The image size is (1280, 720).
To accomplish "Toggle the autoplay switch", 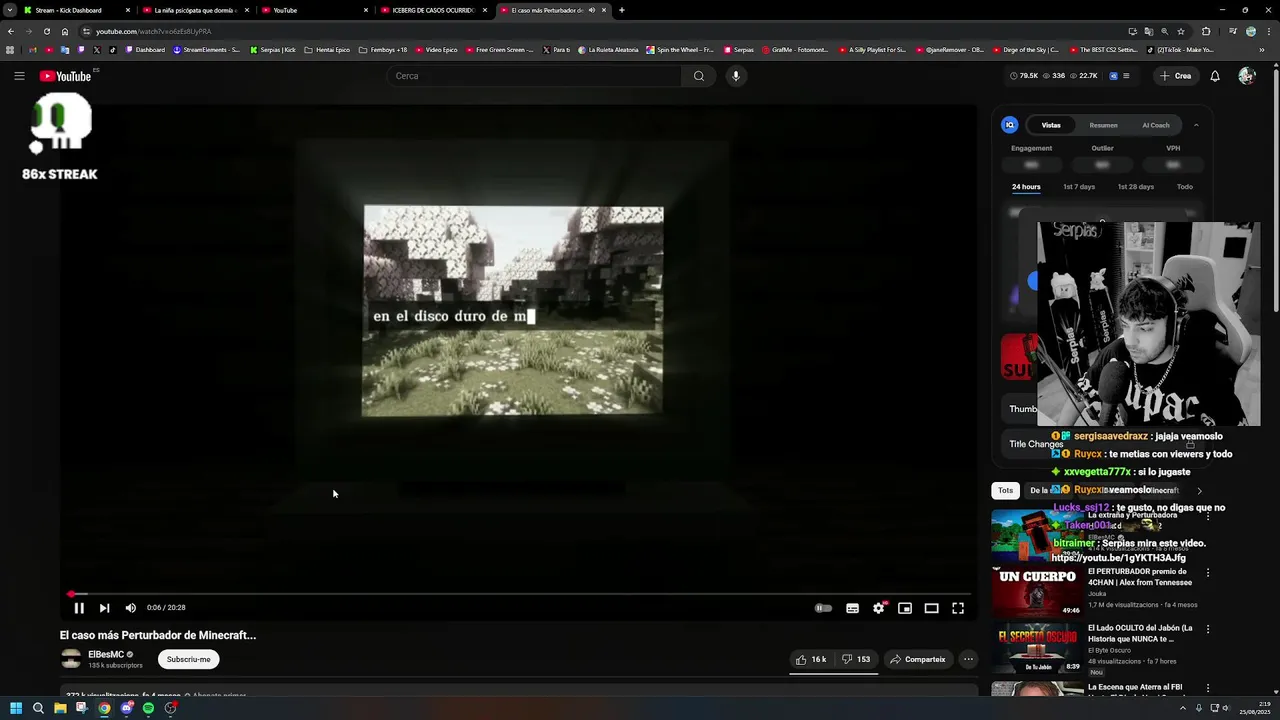I will click(823, 608).
